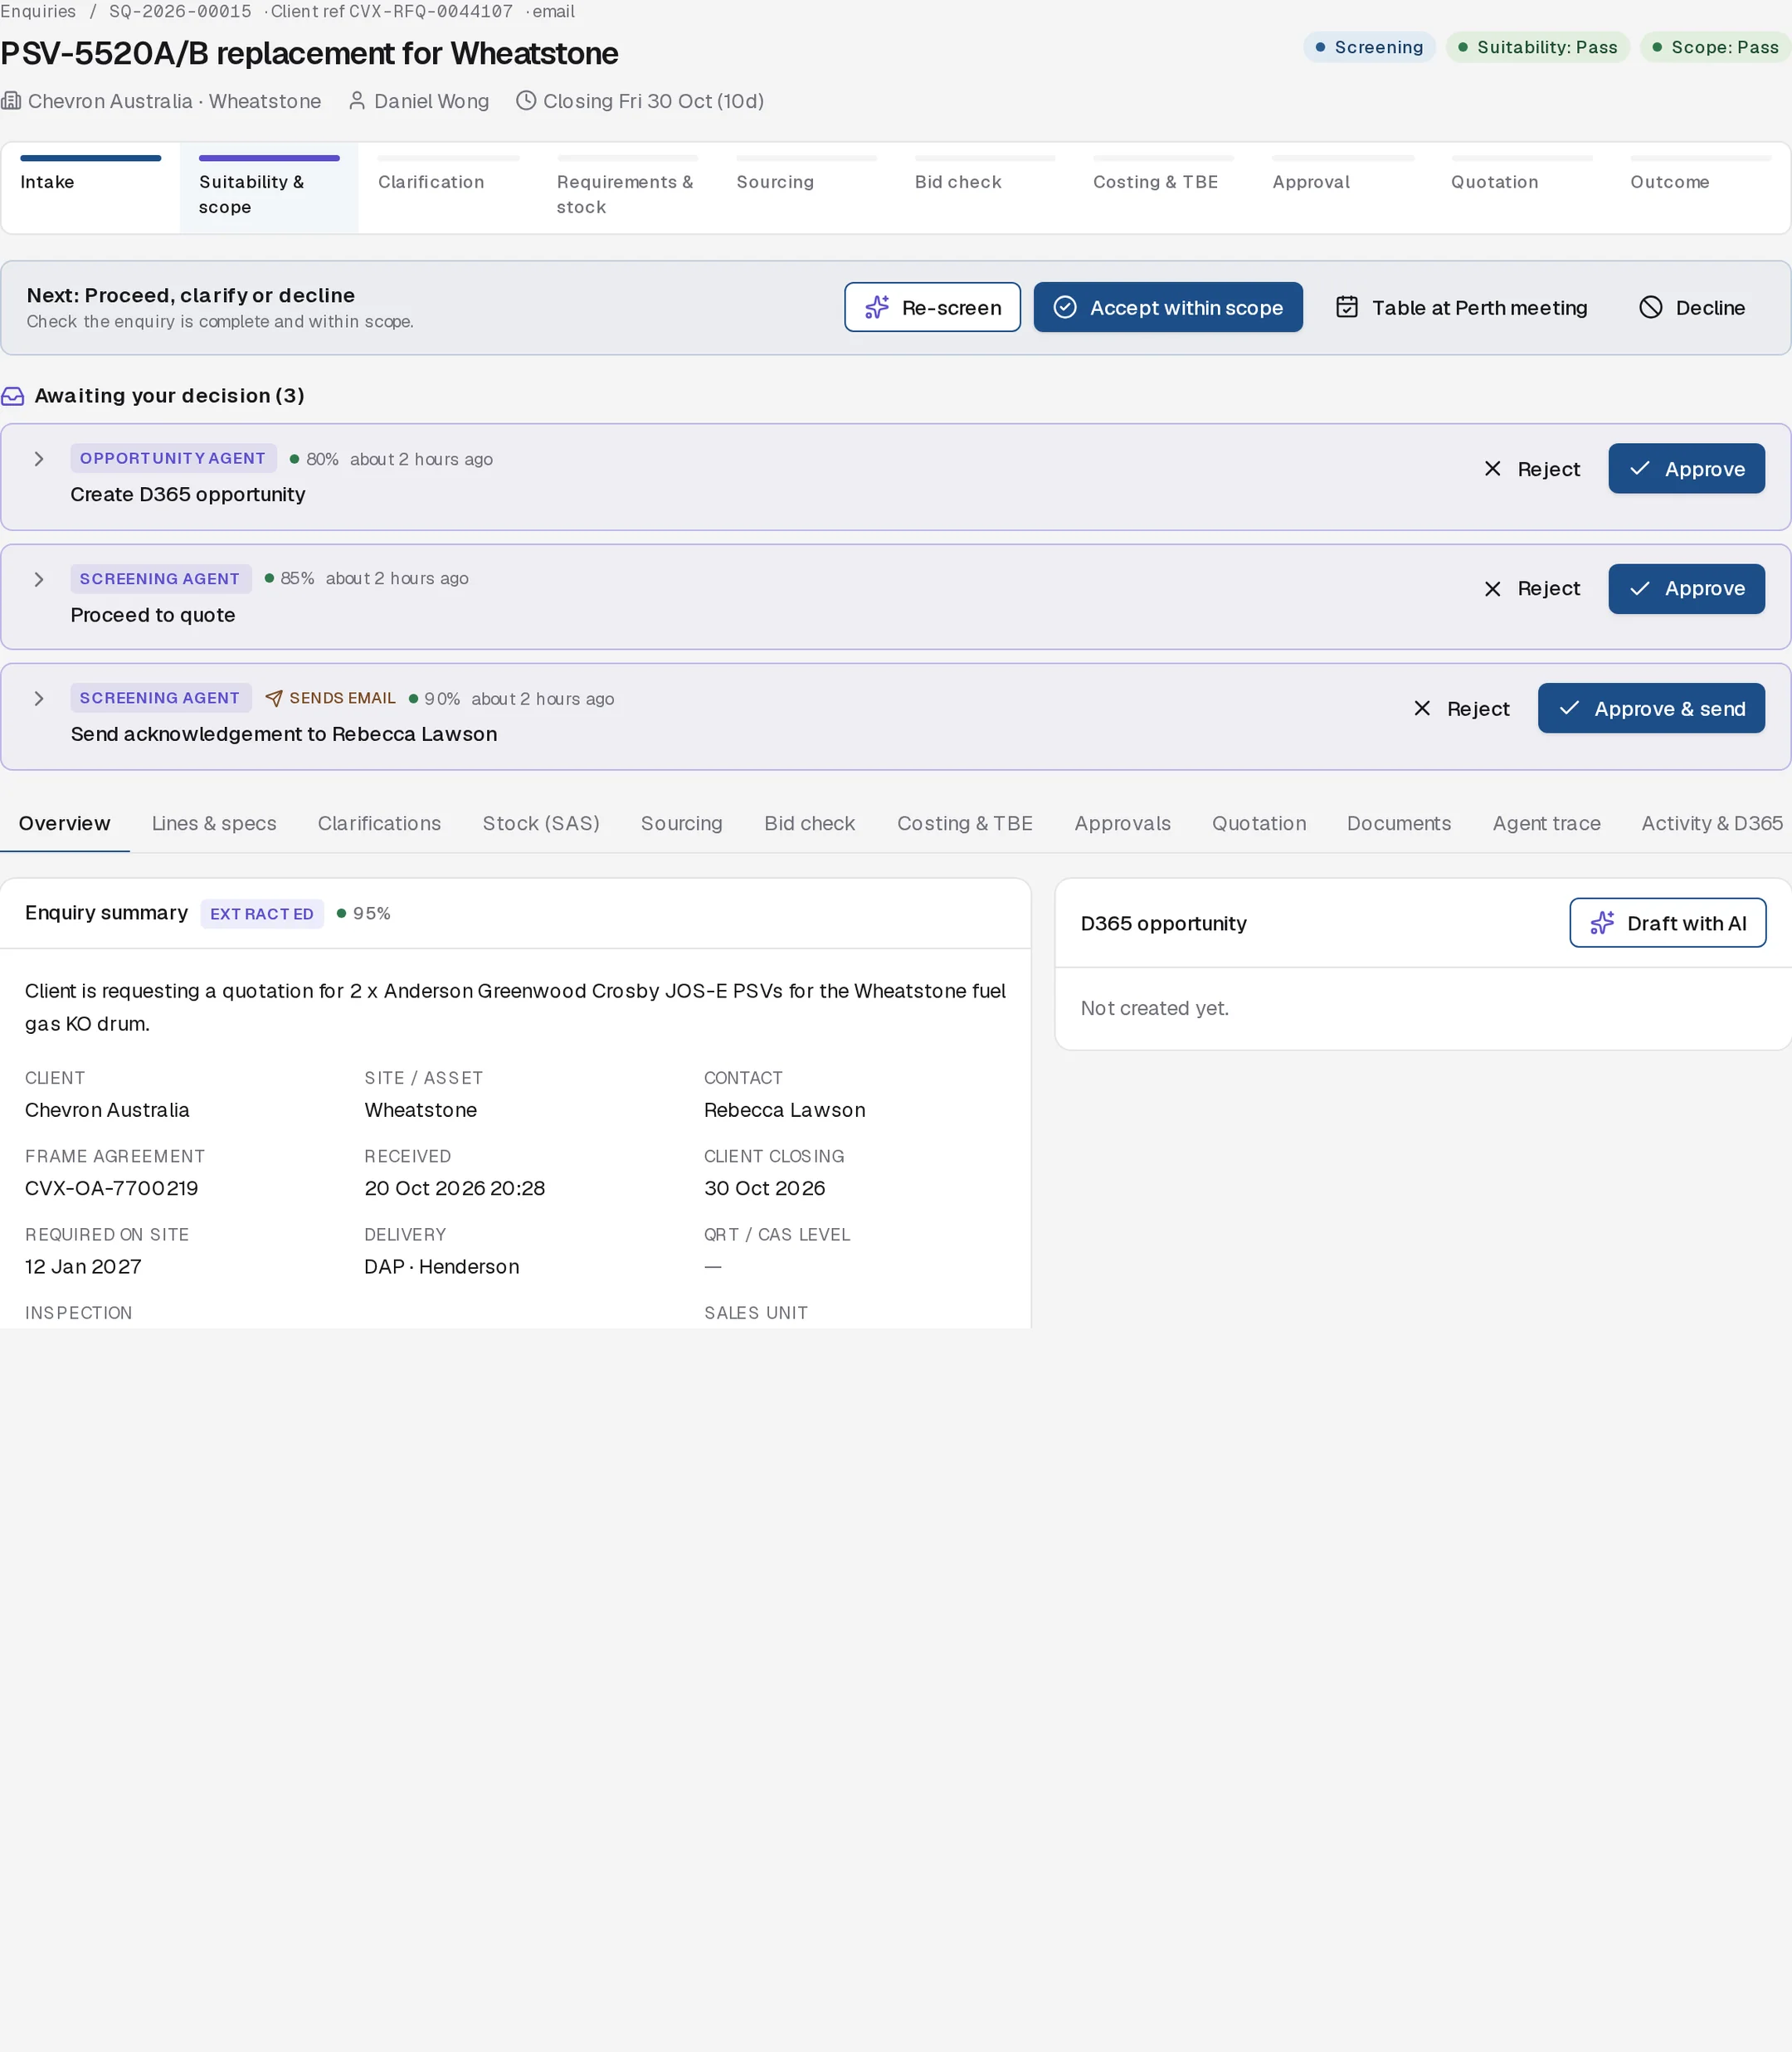Click the Decline prohibition icon
This screenshot has width=1792, height=2052.
point(1651,307)
